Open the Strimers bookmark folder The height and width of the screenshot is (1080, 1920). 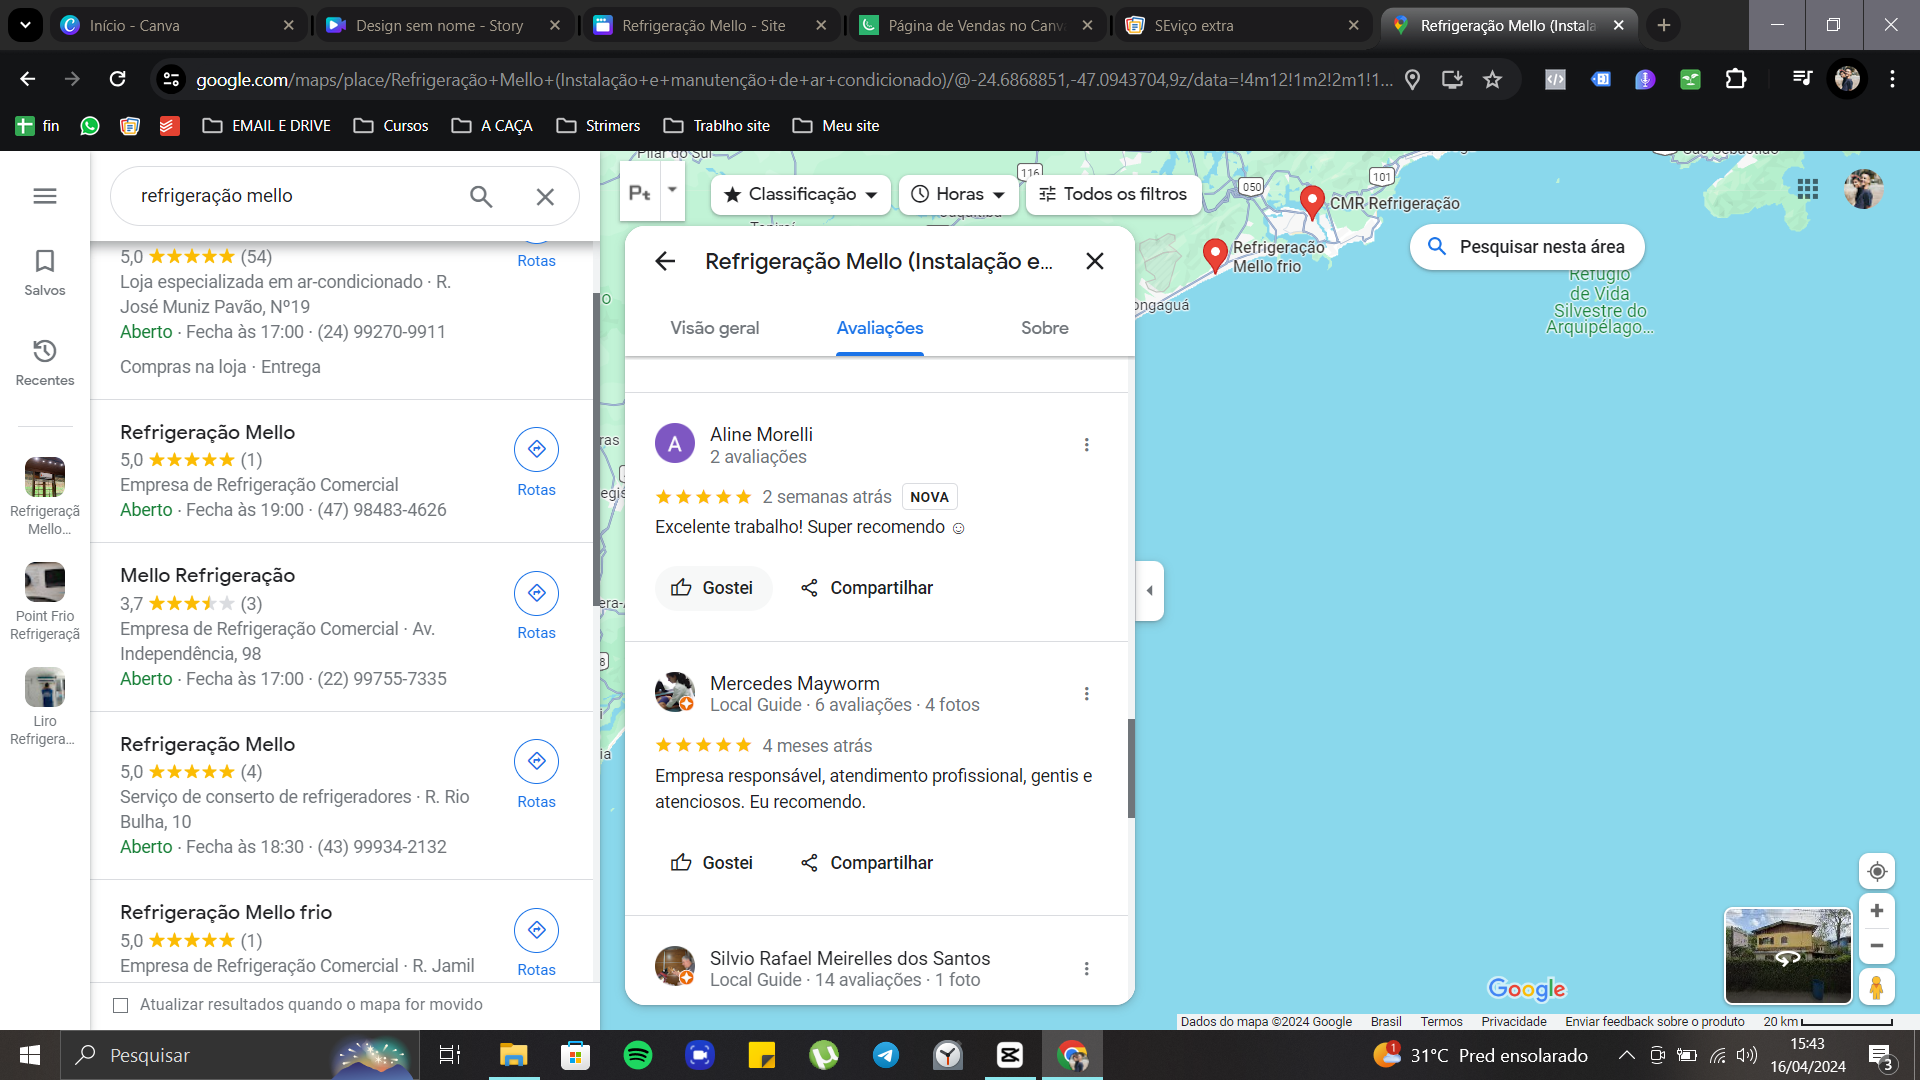click(599, 126)
